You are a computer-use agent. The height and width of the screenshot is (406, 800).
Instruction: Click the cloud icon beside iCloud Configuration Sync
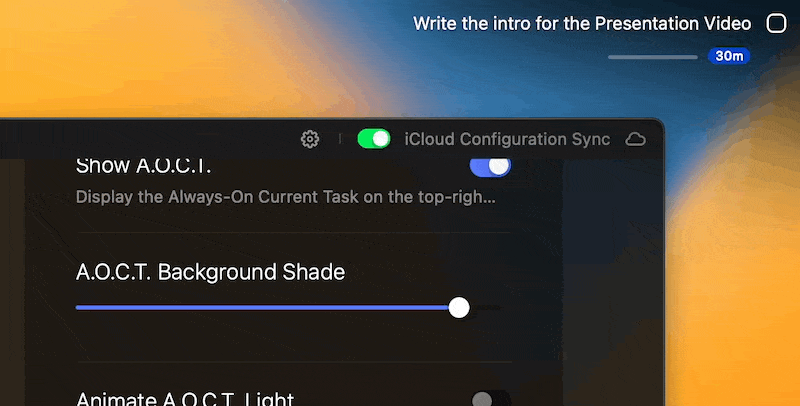pos(635,139)
